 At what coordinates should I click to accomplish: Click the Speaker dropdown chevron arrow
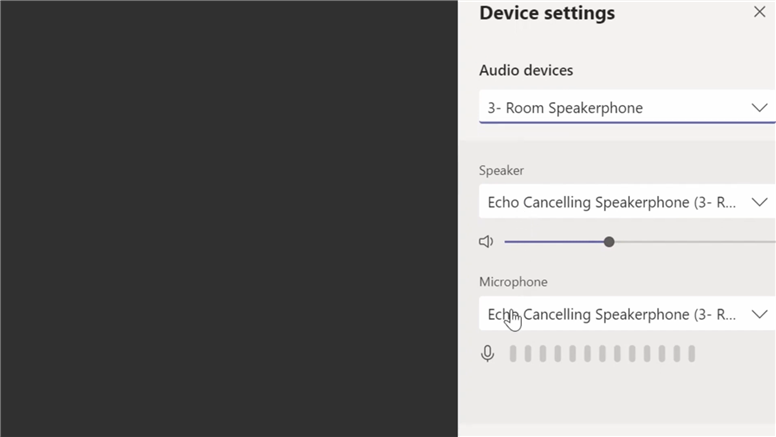point(759,202)
